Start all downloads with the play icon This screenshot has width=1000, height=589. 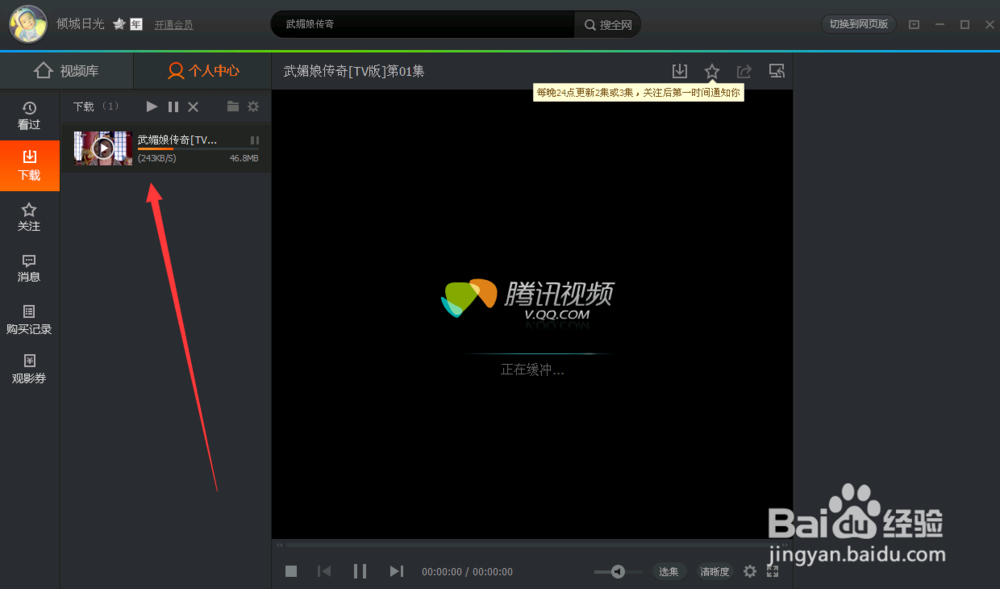point(152,106)
